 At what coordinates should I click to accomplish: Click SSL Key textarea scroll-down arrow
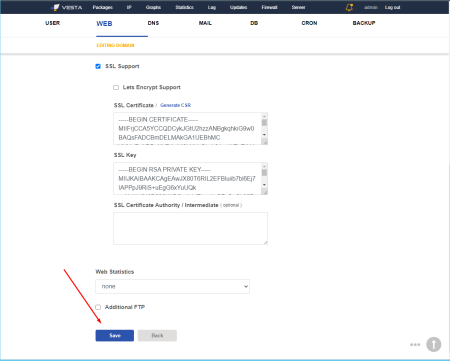[264, 185]
